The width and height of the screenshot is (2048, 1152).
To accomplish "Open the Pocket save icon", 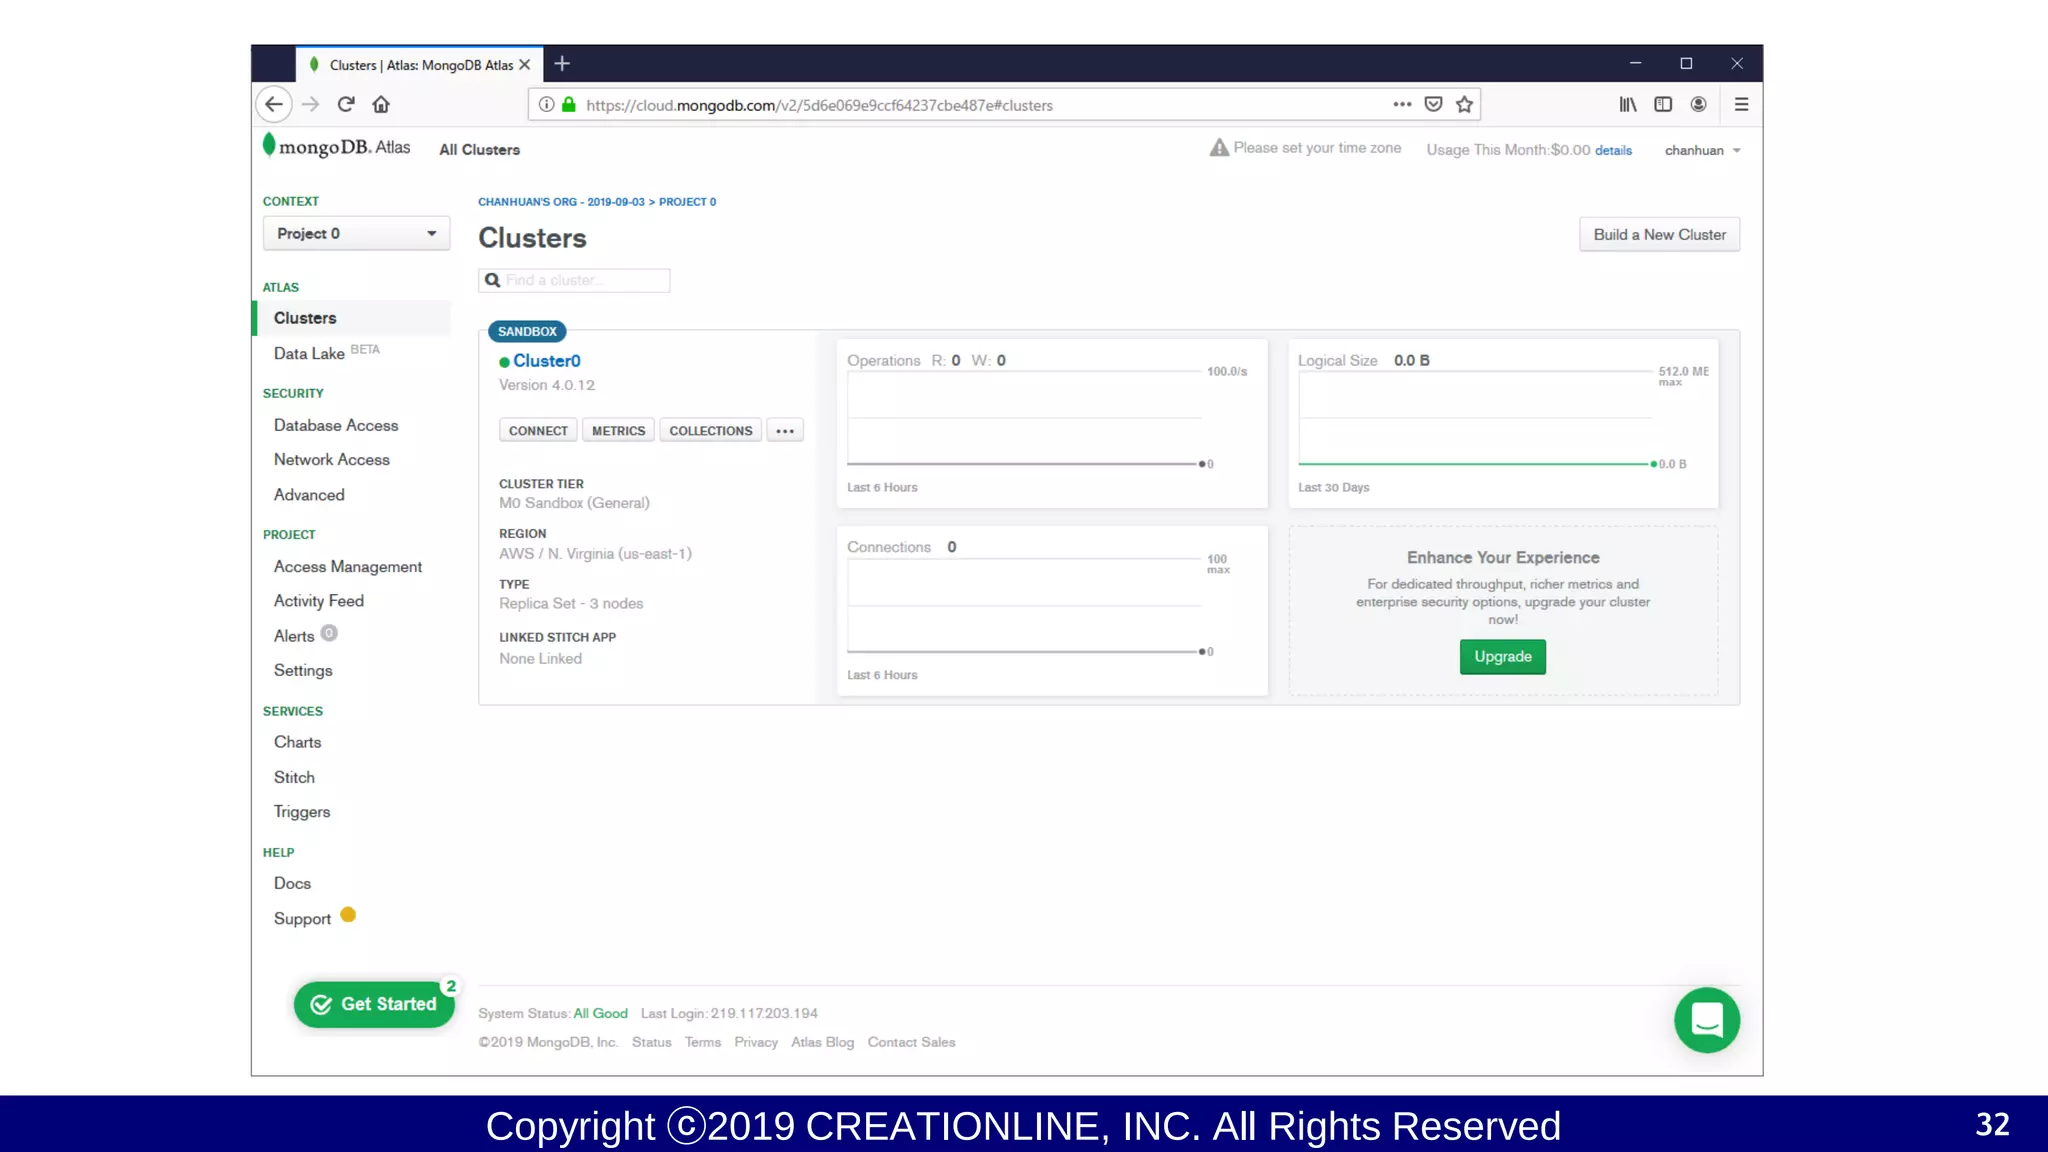I will pyautogui.click(x=1433, y=104).
